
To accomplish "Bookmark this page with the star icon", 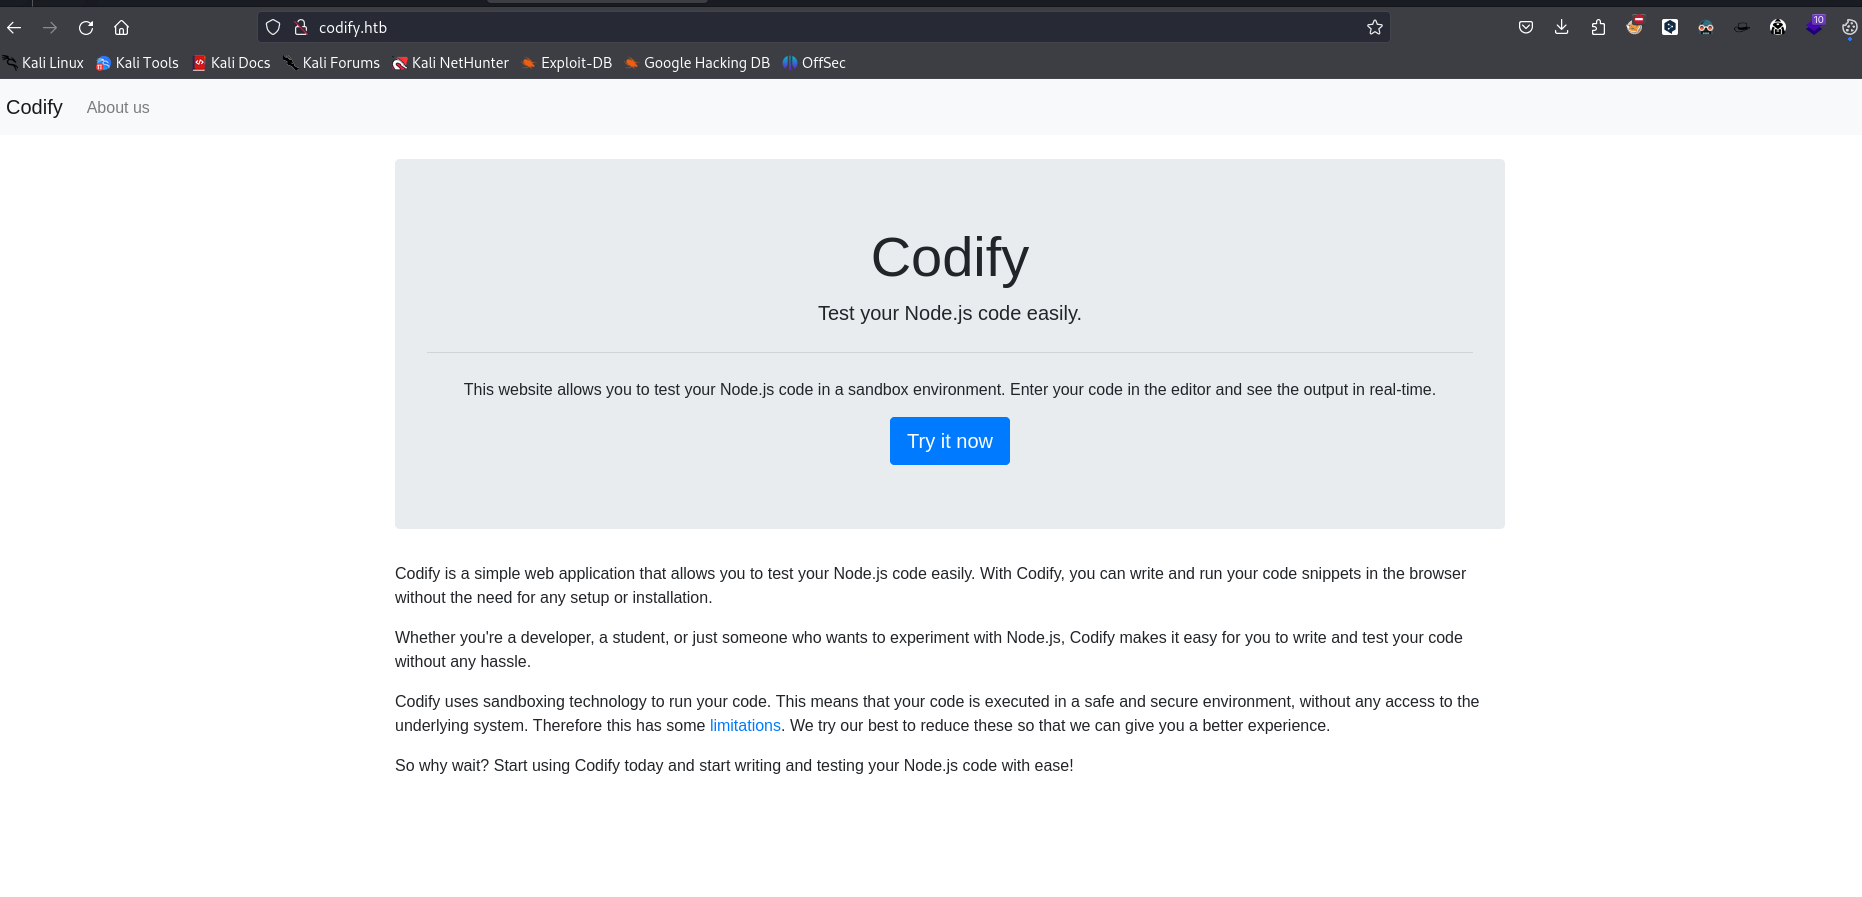I will click(1375, 28).
